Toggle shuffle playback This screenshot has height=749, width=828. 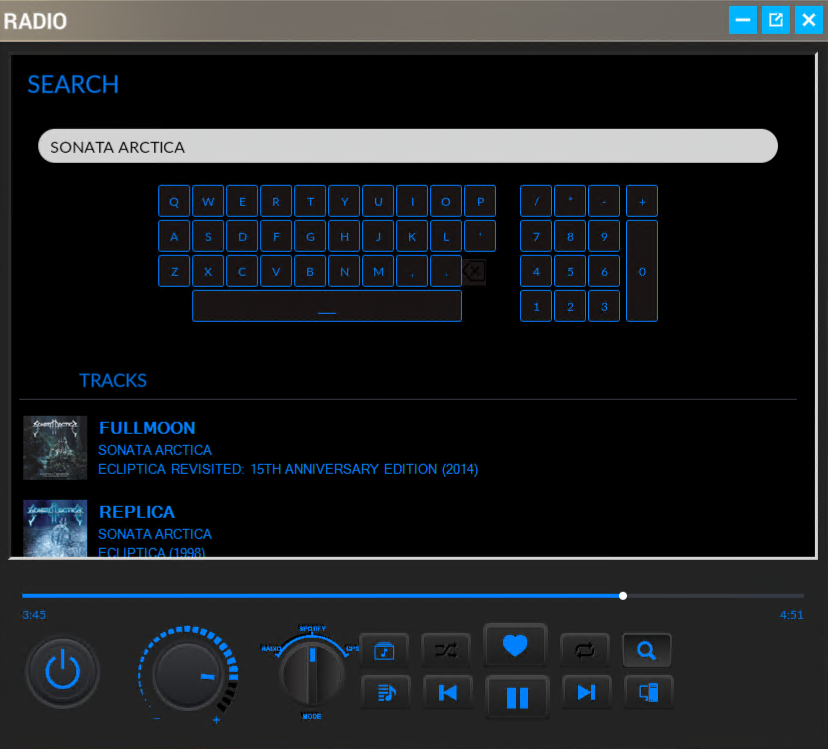pos(445,651)
